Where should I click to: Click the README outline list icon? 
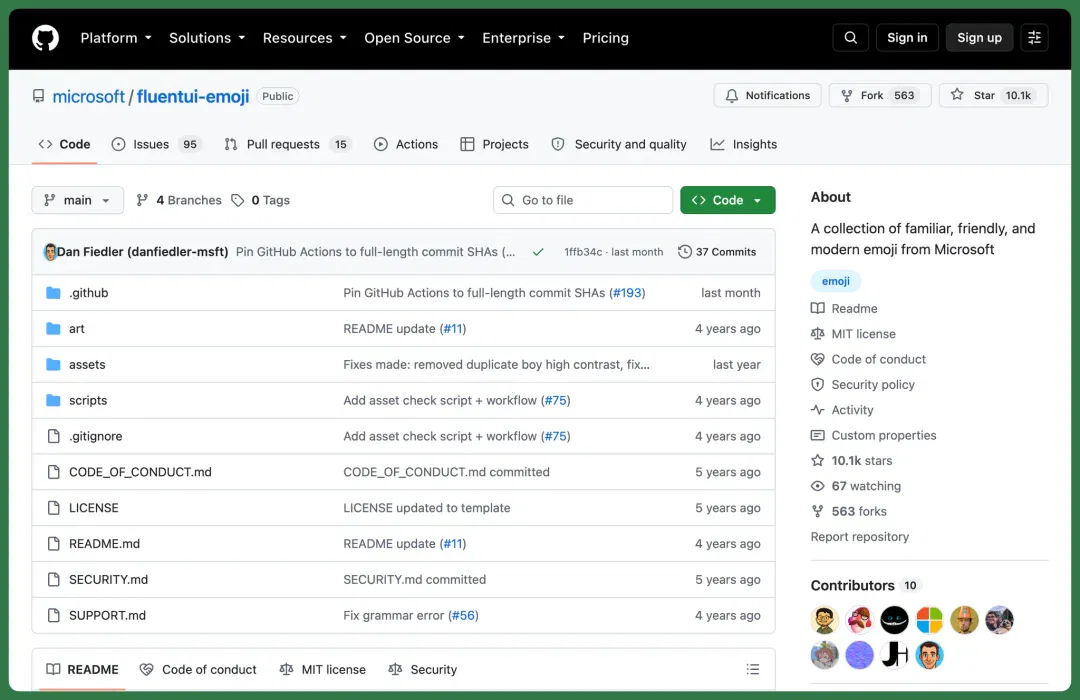(x=753, y=669)
